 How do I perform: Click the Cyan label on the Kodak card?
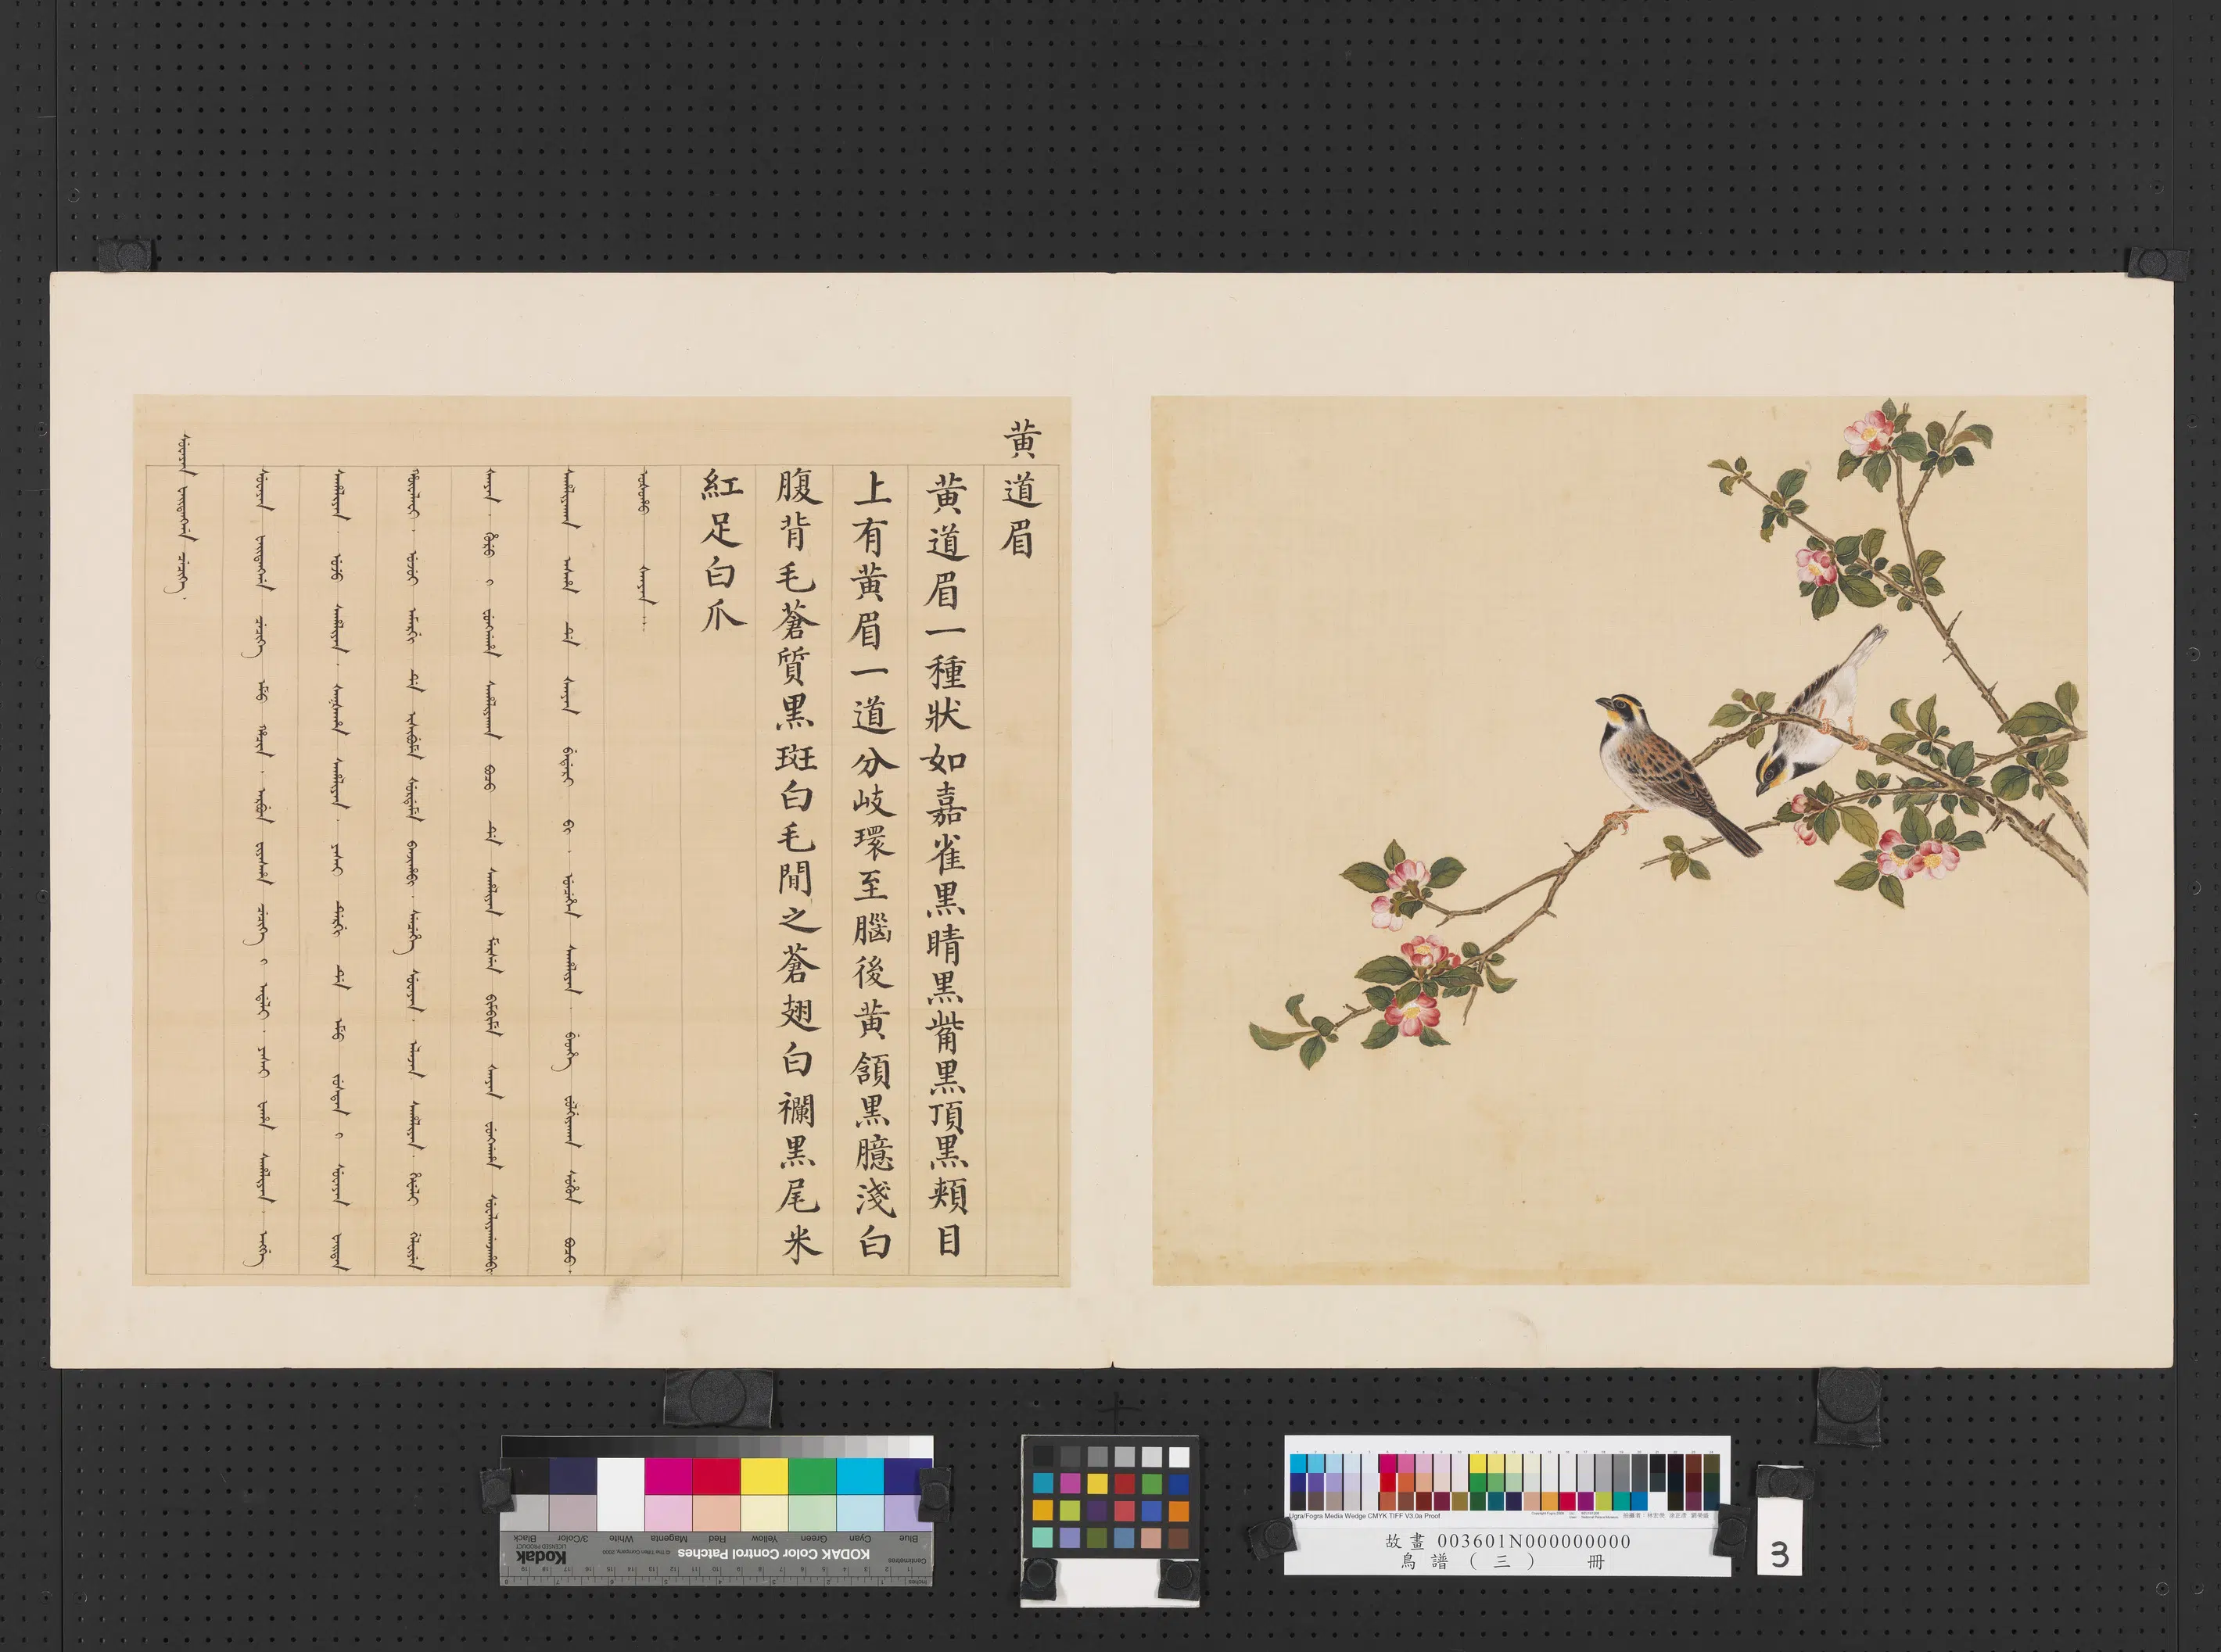point(861,1539)
